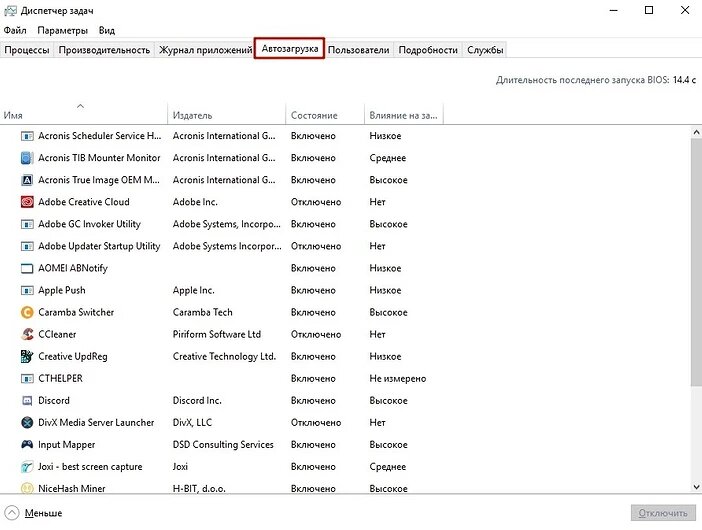Maximize the Task Manager window
The height and width of the screenshot is (530, 702).
pyautogui.click(x=649, y=10)
